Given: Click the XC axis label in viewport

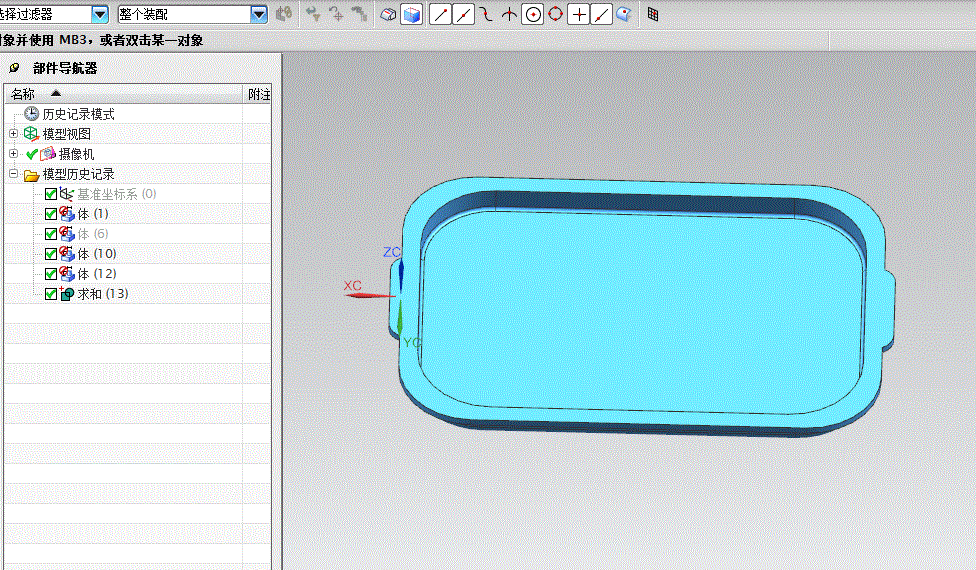Looking at the screenshot, I should click(x=352, y=286).
